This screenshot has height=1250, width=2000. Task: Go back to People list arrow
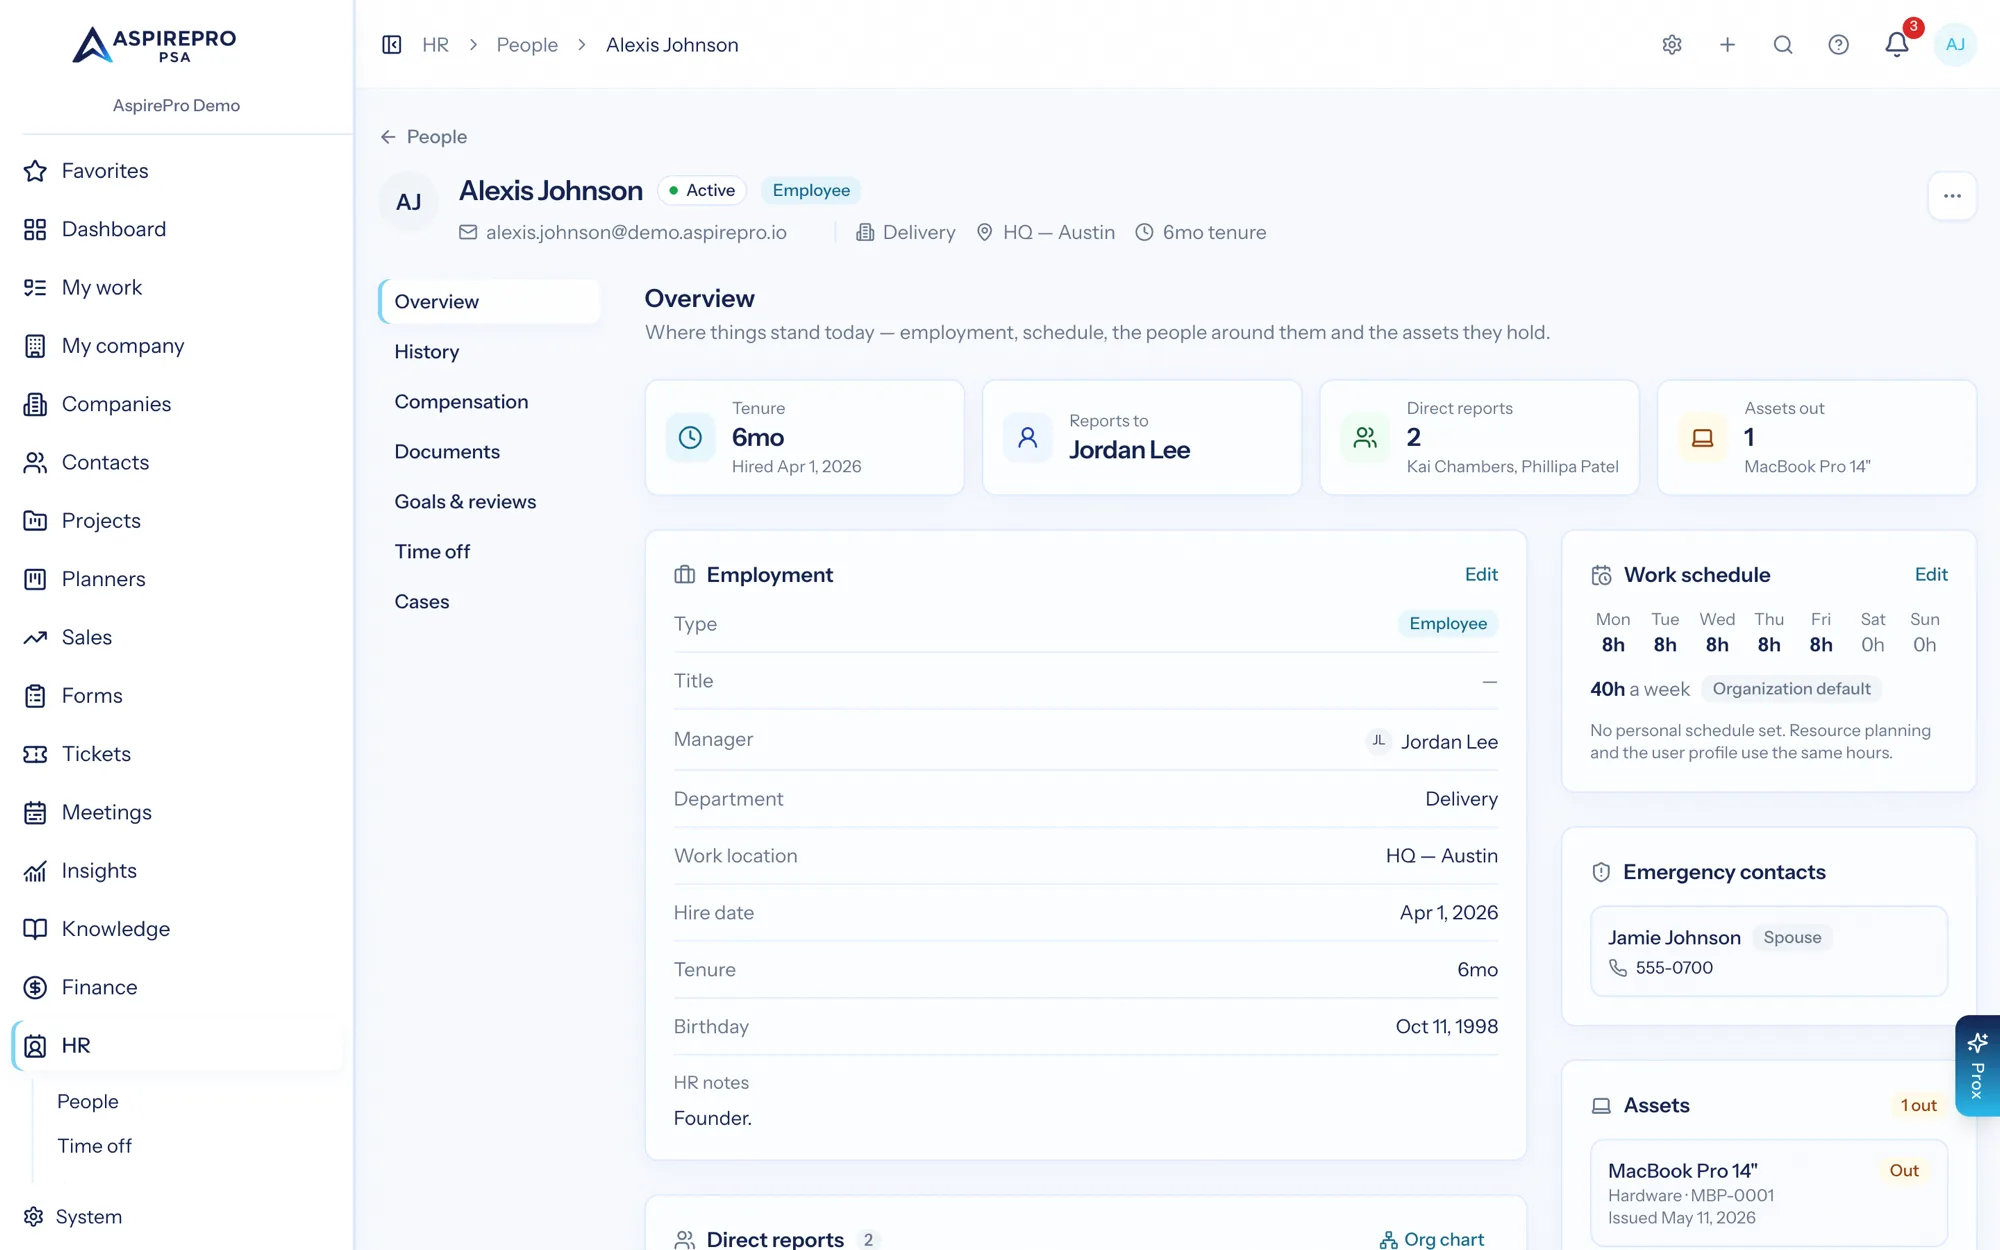(423, 137)
